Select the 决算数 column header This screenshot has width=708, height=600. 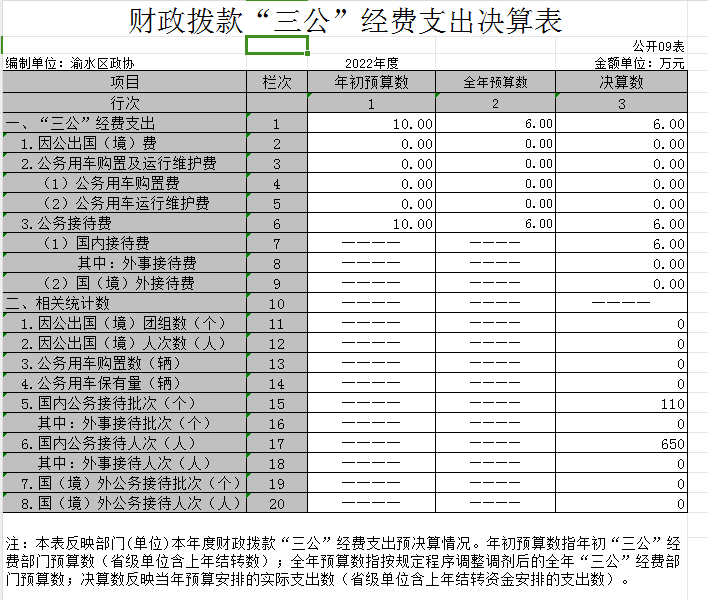pos(622,82)
